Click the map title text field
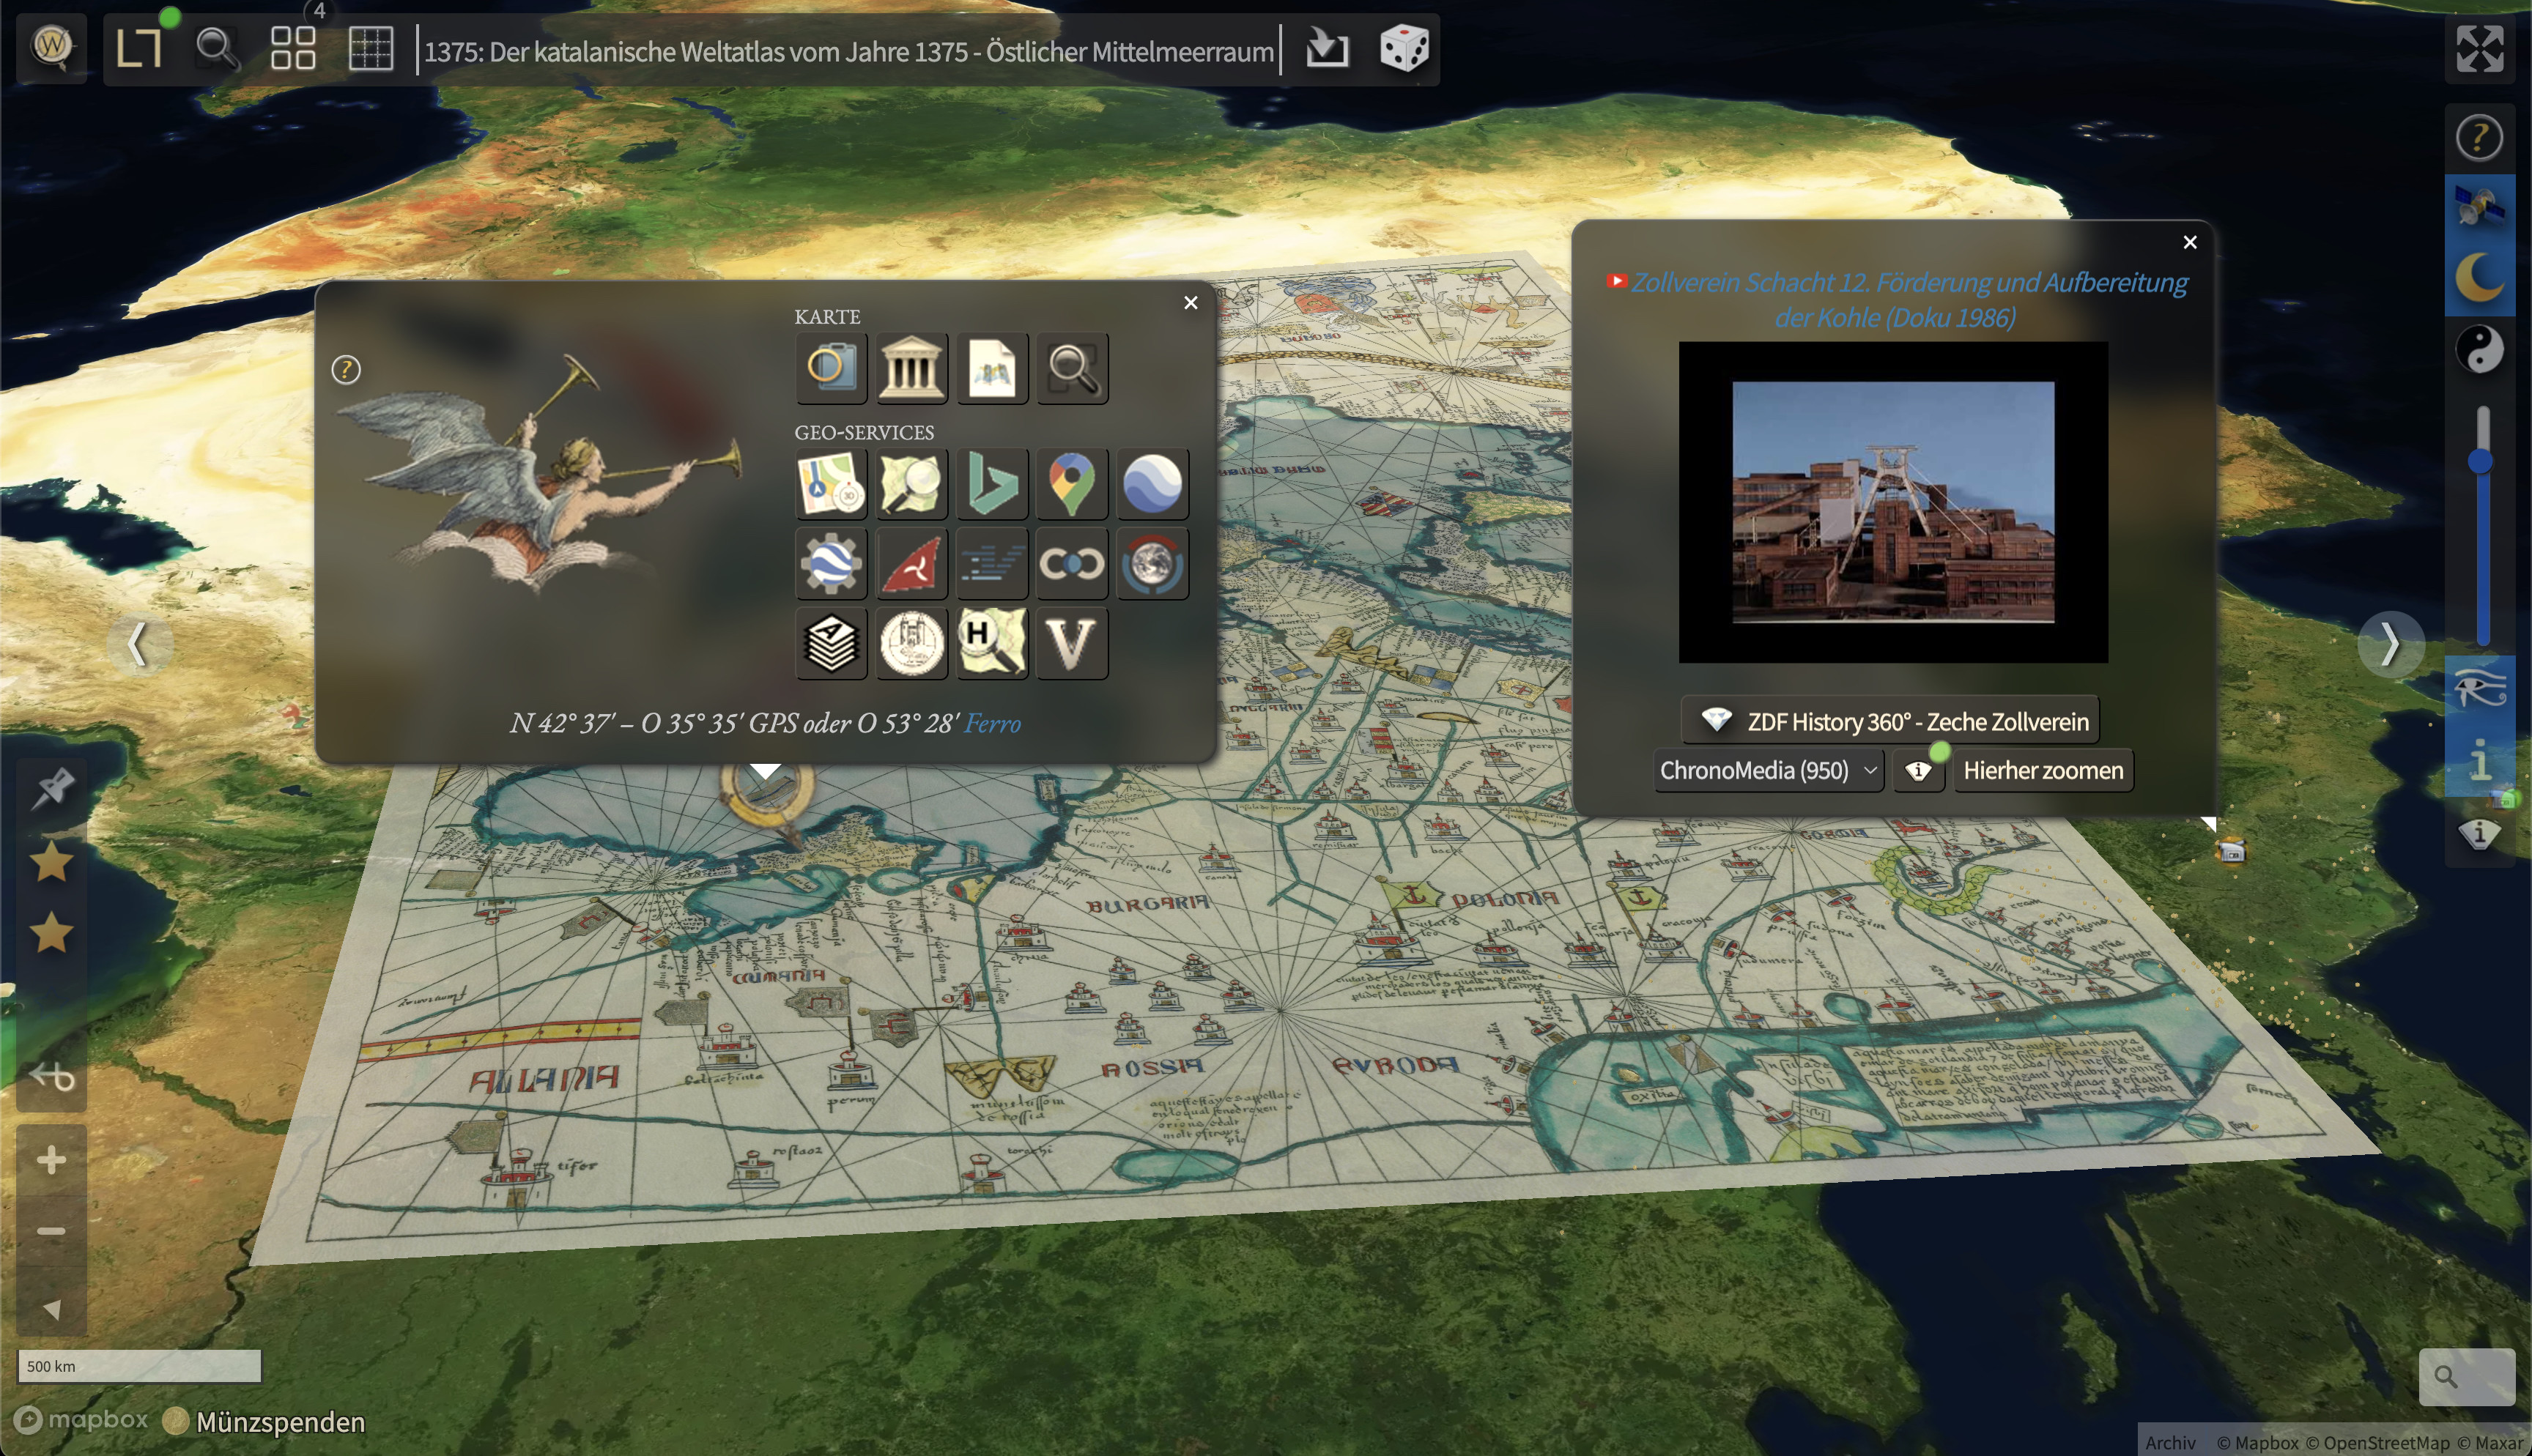This screenshot has height=1456, width=2532. pyautogui.click(x=849, y=51)
